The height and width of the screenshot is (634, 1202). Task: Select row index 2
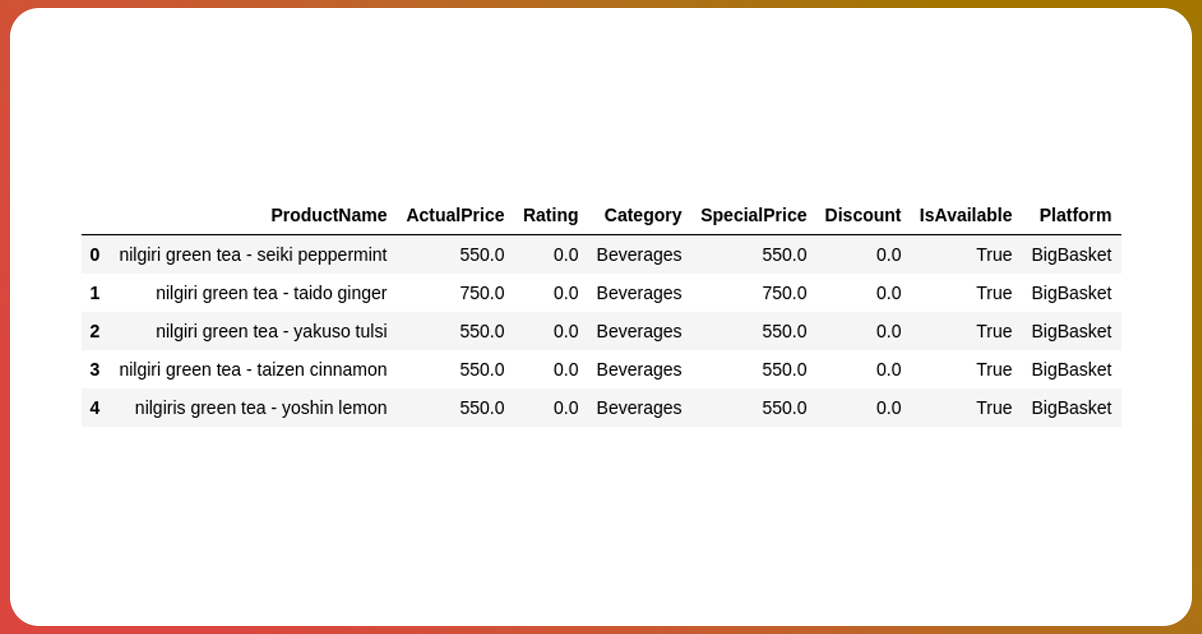tap(95, 331)
